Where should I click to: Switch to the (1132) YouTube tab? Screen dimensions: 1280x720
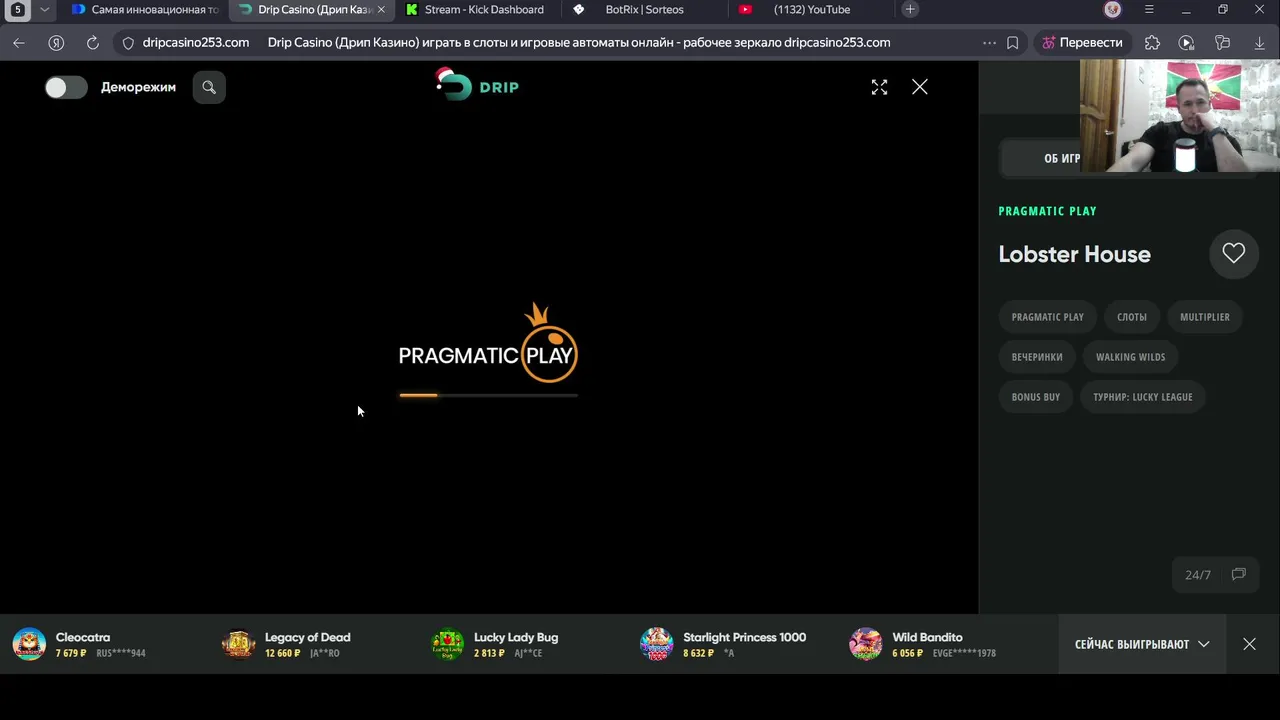point(811,10)
